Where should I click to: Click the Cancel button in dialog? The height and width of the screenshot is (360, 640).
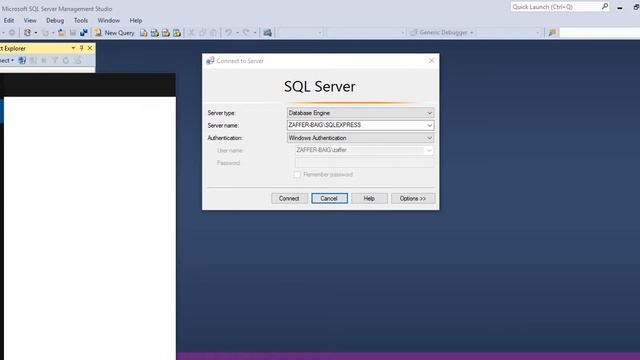pyautogui.click(x=329, y=198)
